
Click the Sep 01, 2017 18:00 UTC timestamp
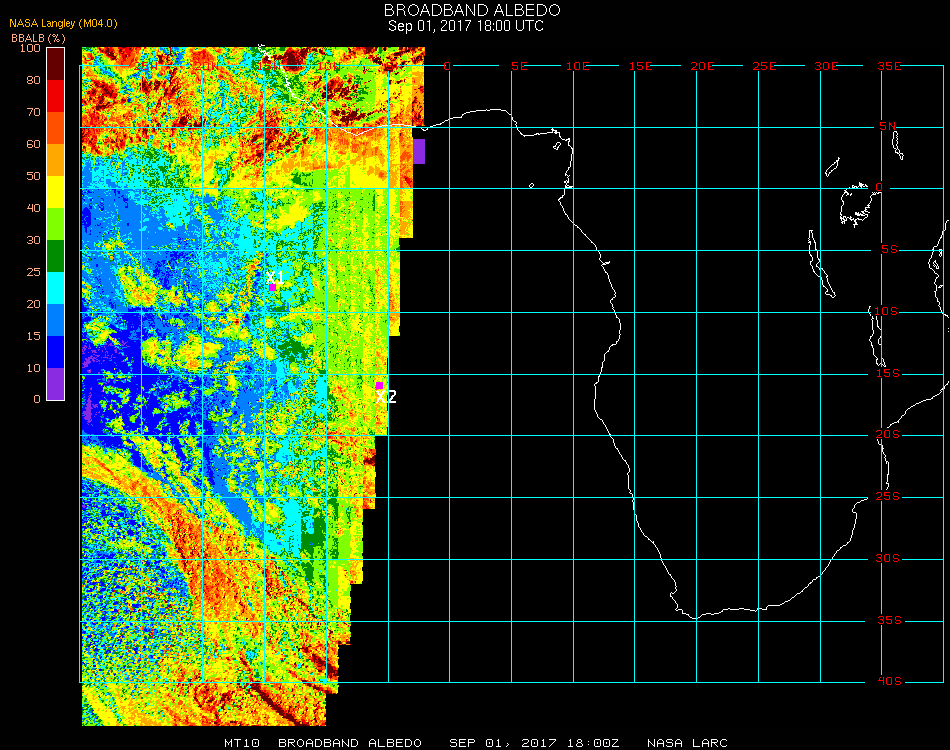[x=466, y=26]
